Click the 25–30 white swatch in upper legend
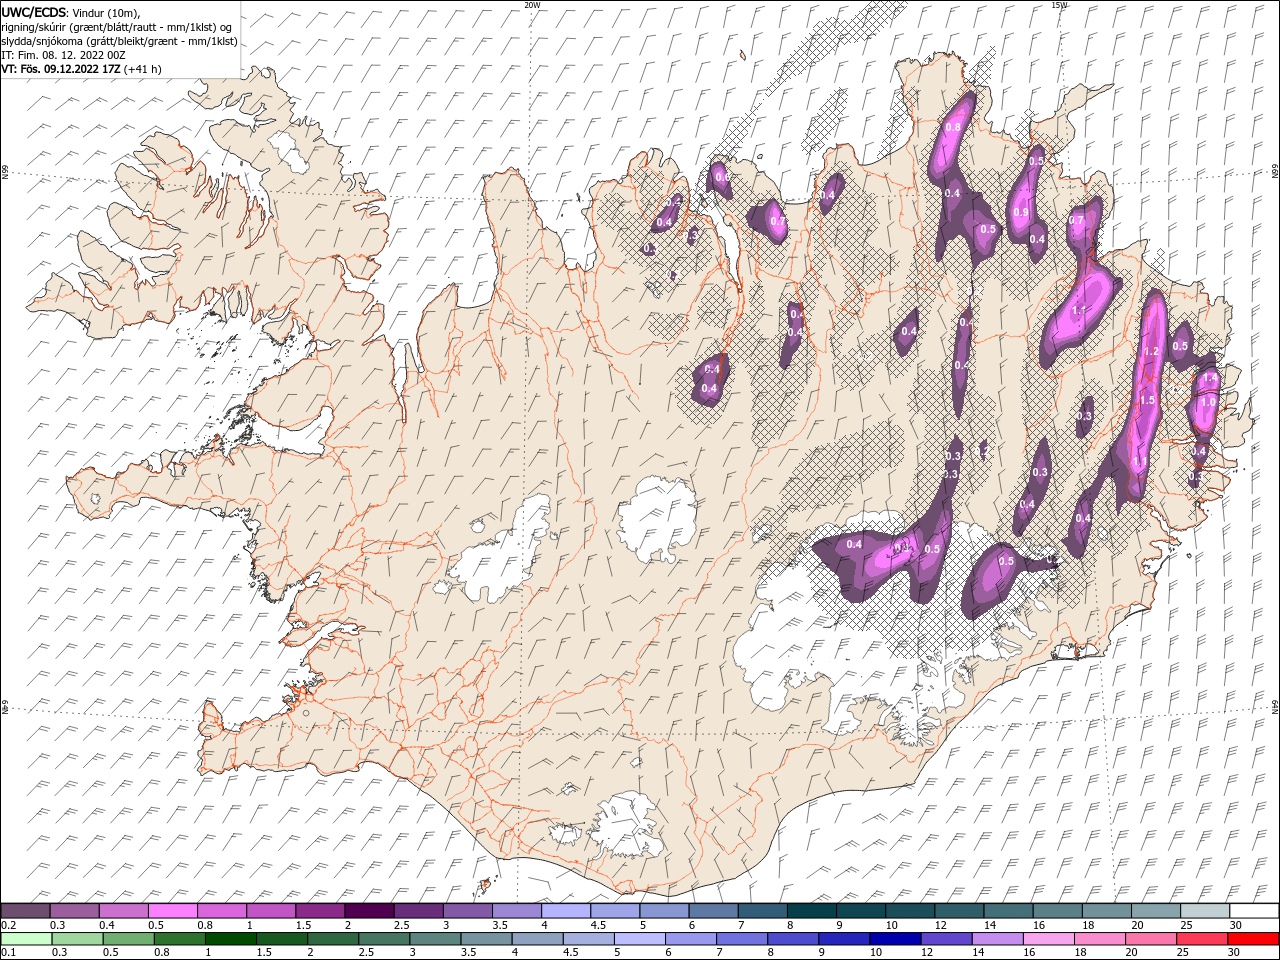Screen dimensions: 1280x960 (1204, 911)
